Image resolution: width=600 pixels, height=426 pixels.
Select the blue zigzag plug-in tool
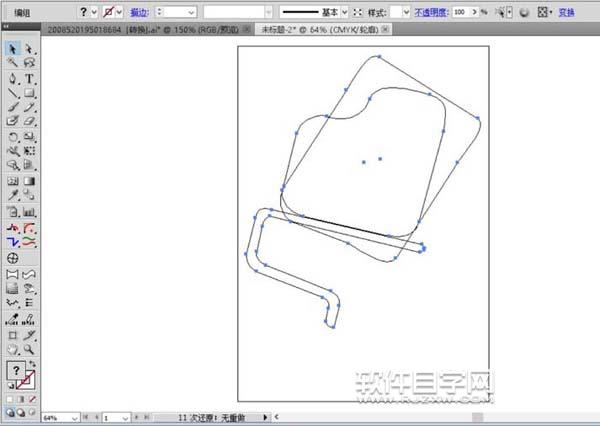tap(13, 242)
